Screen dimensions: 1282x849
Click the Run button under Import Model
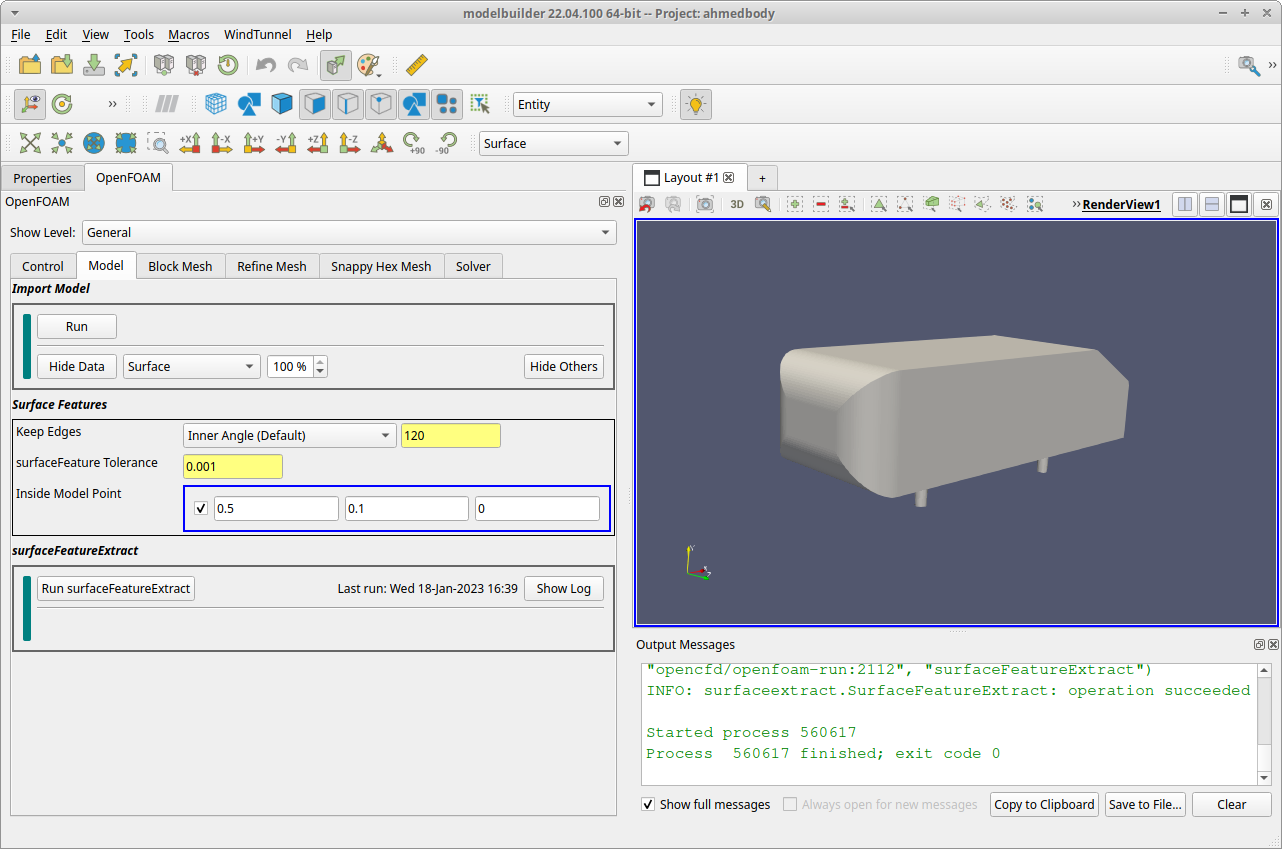tap(77, 326)
